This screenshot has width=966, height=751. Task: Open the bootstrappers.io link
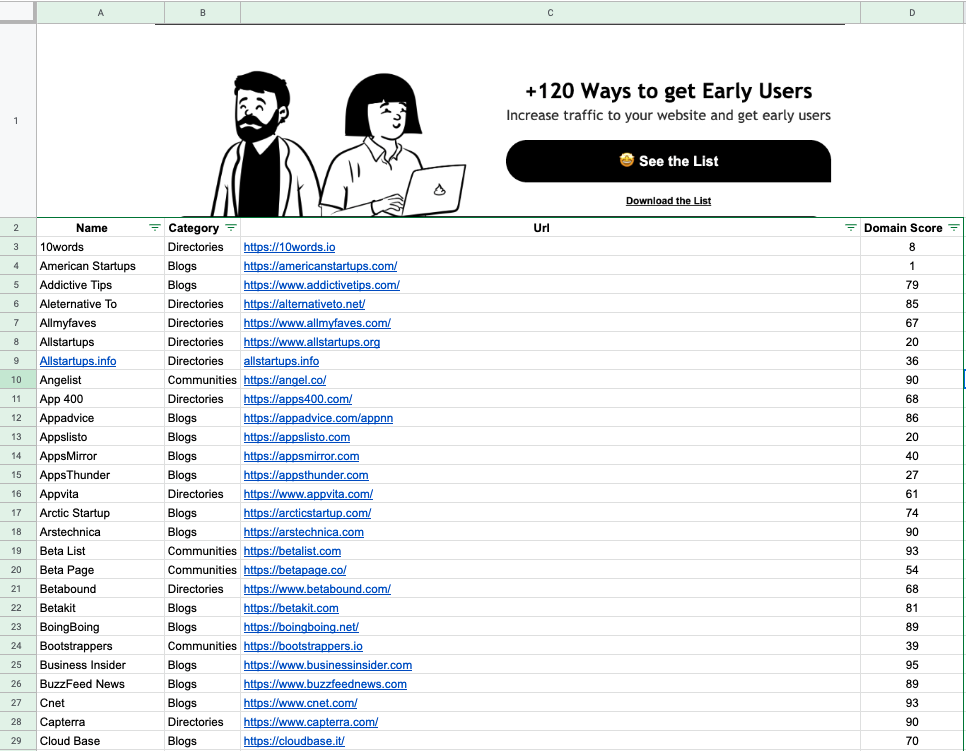pos(302,646)
